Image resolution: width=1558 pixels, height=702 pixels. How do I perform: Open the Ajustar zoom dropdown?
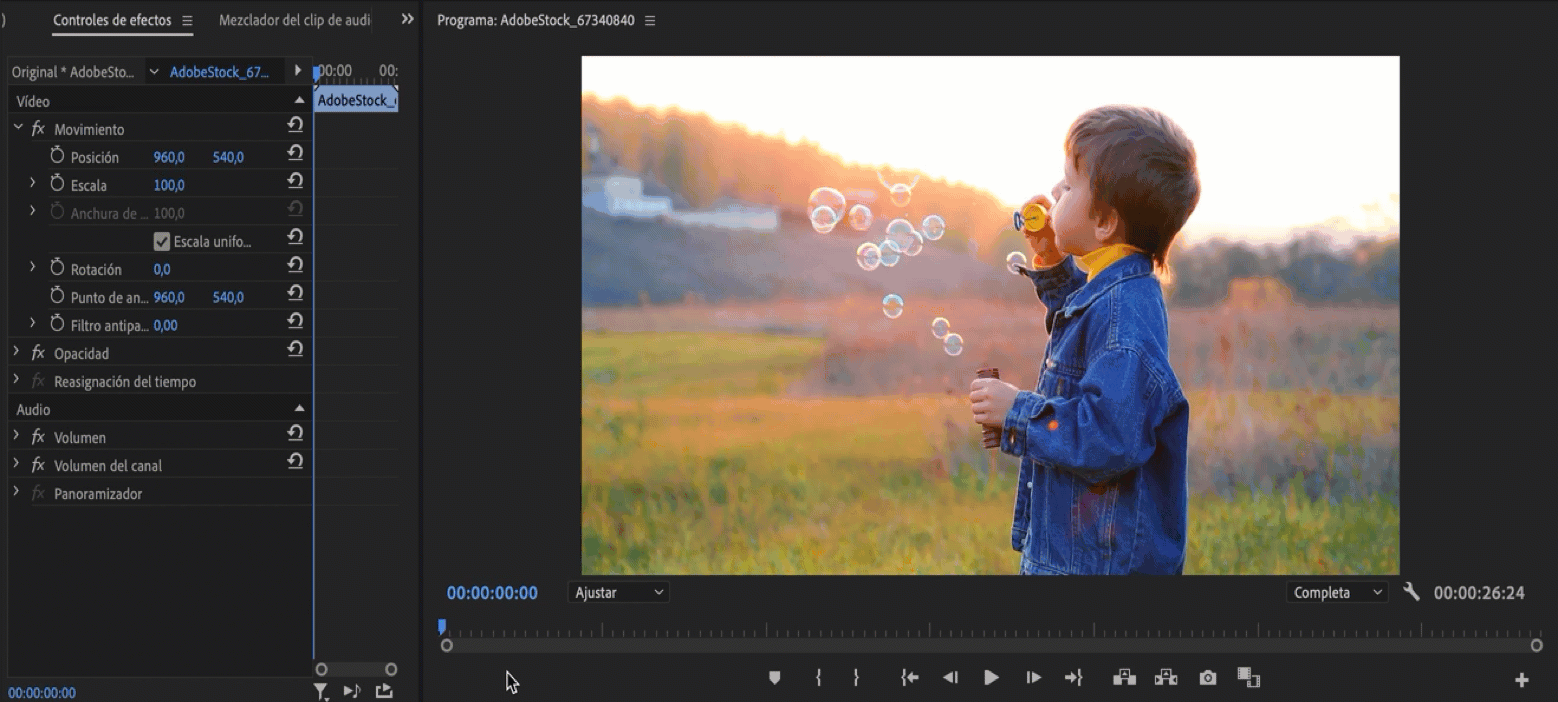click(619, 592)
